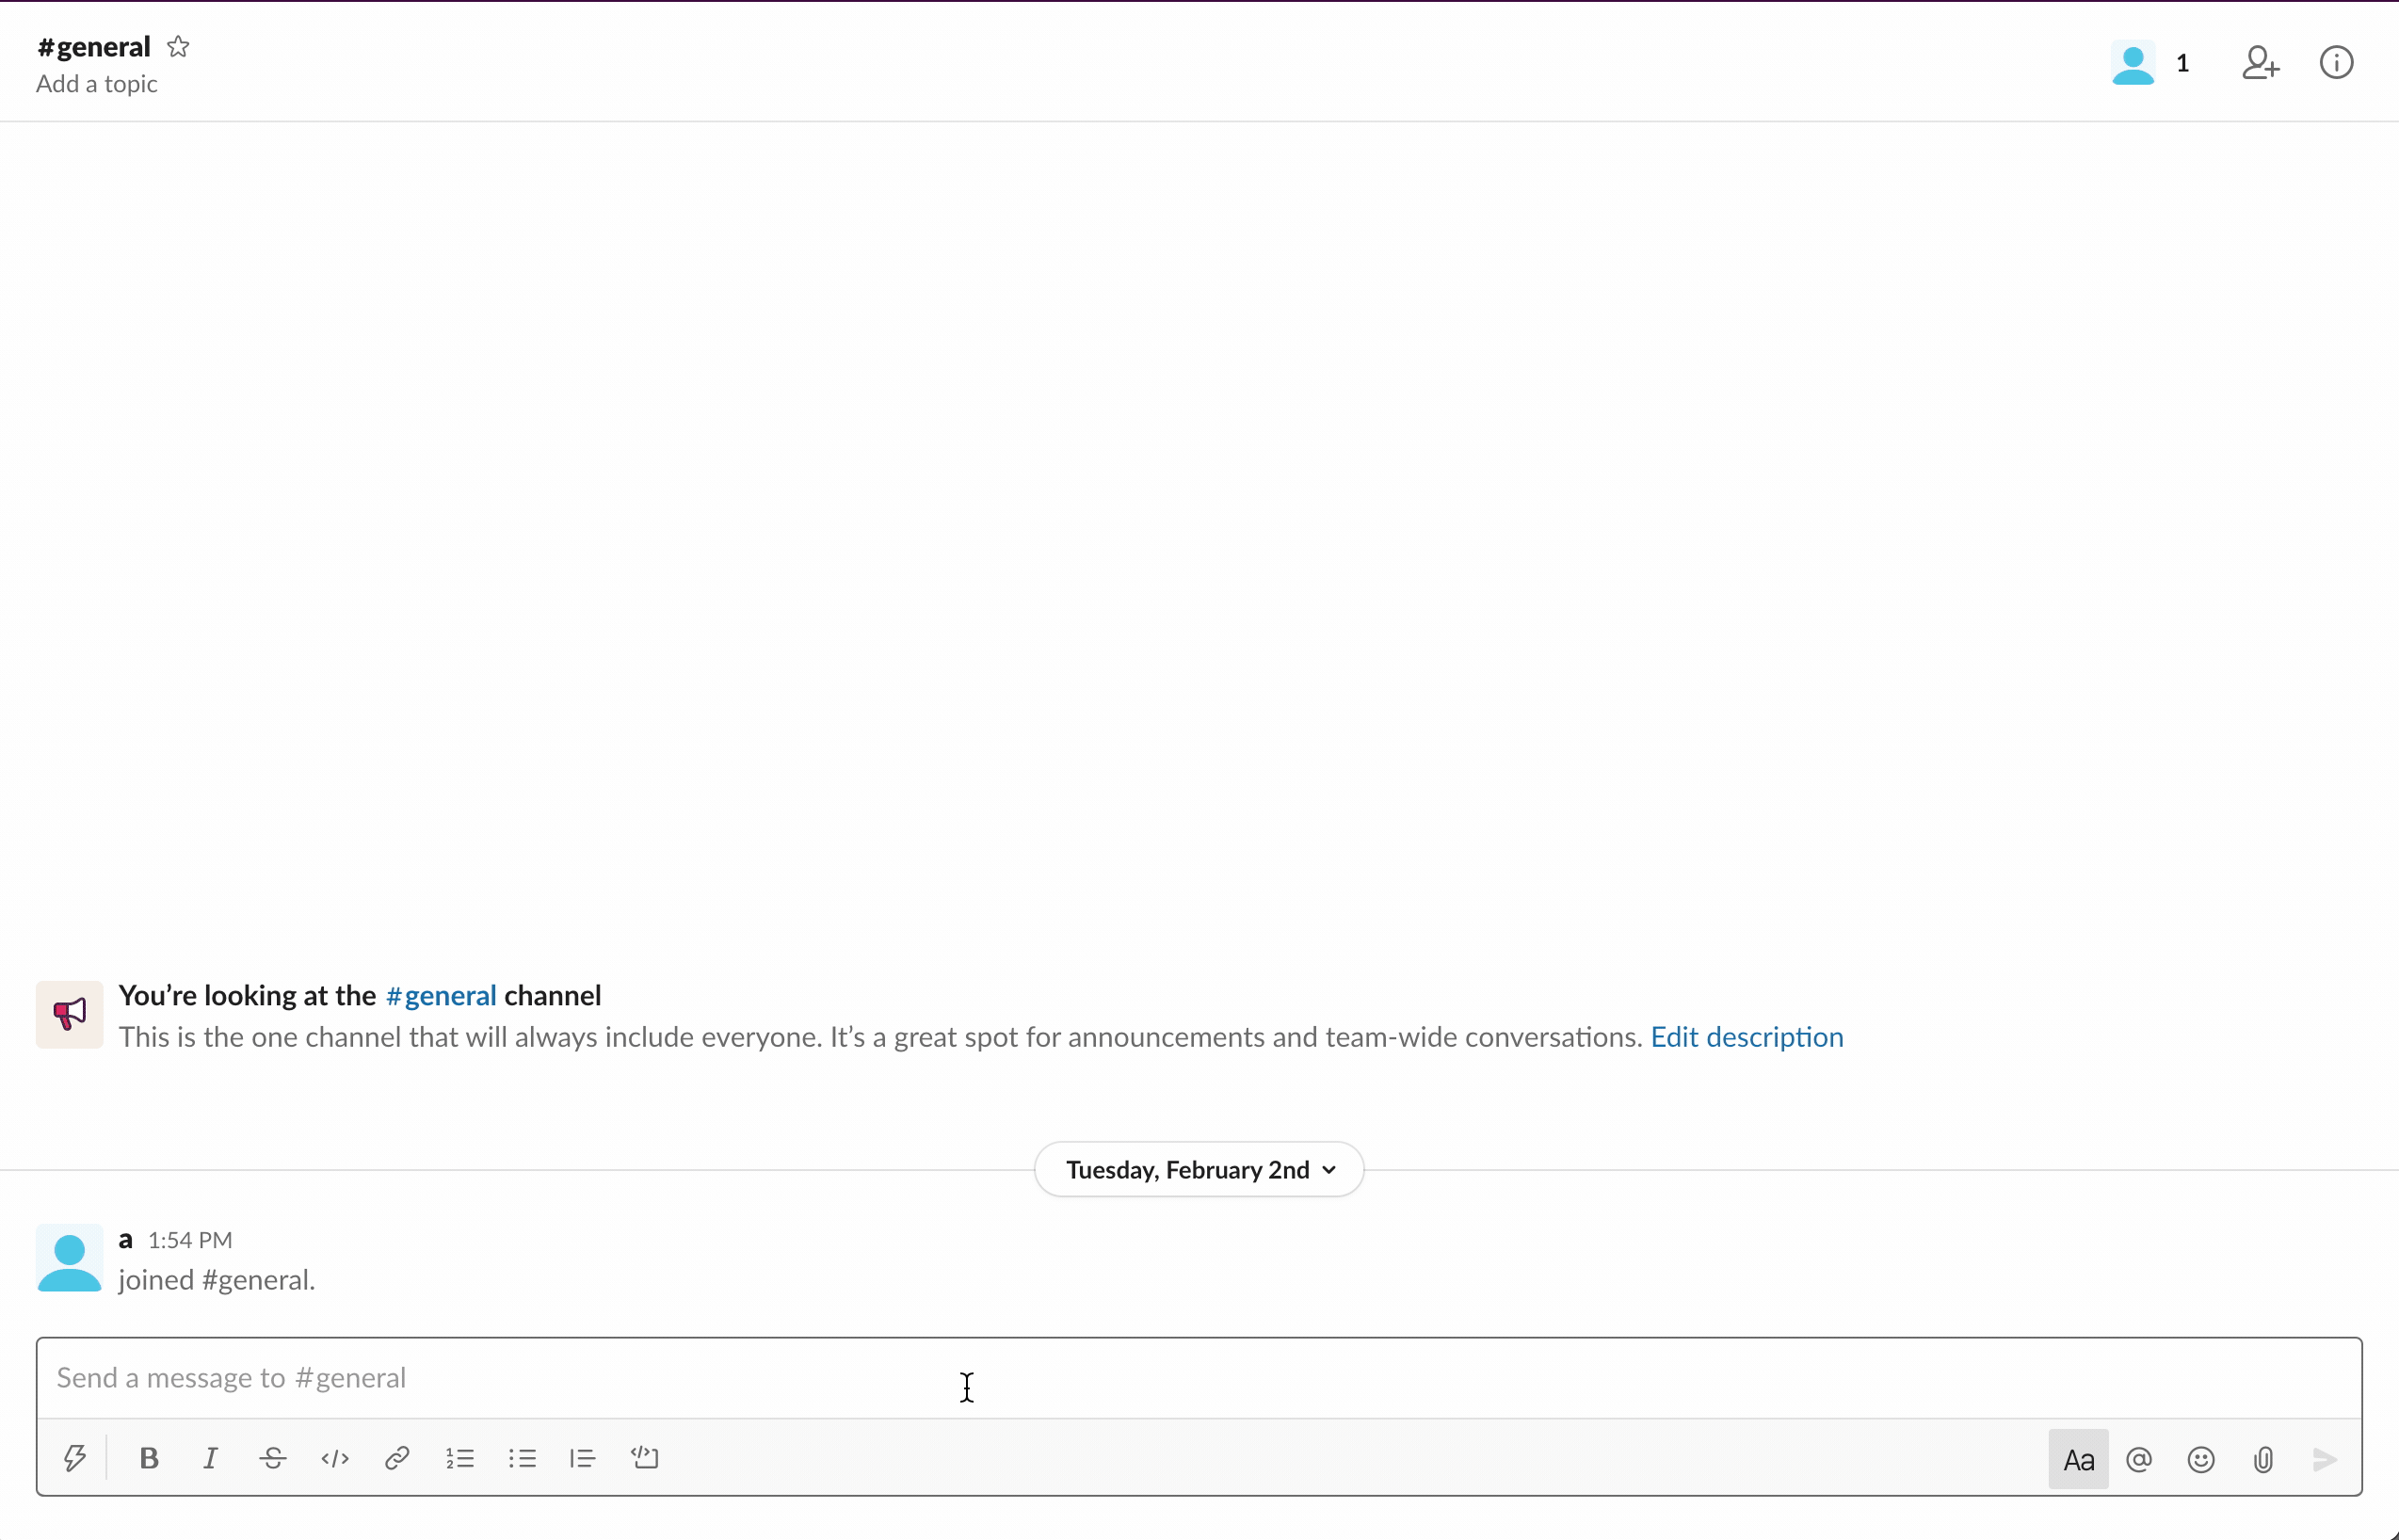Screen dimensions: 2399x1540
Task: Hide formatting toolbar with Aa button
Action: click(2078, 1460)
